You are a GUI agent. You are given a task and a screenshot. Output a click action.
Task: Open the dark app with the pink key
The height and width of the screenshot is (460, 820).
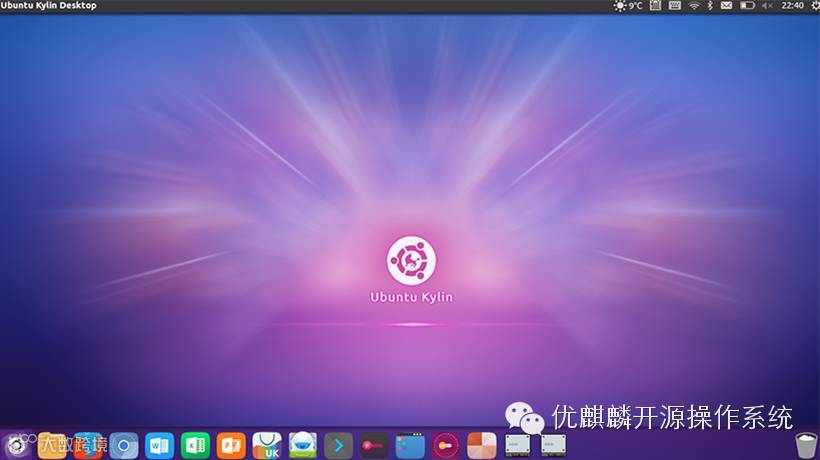point(374,446)
